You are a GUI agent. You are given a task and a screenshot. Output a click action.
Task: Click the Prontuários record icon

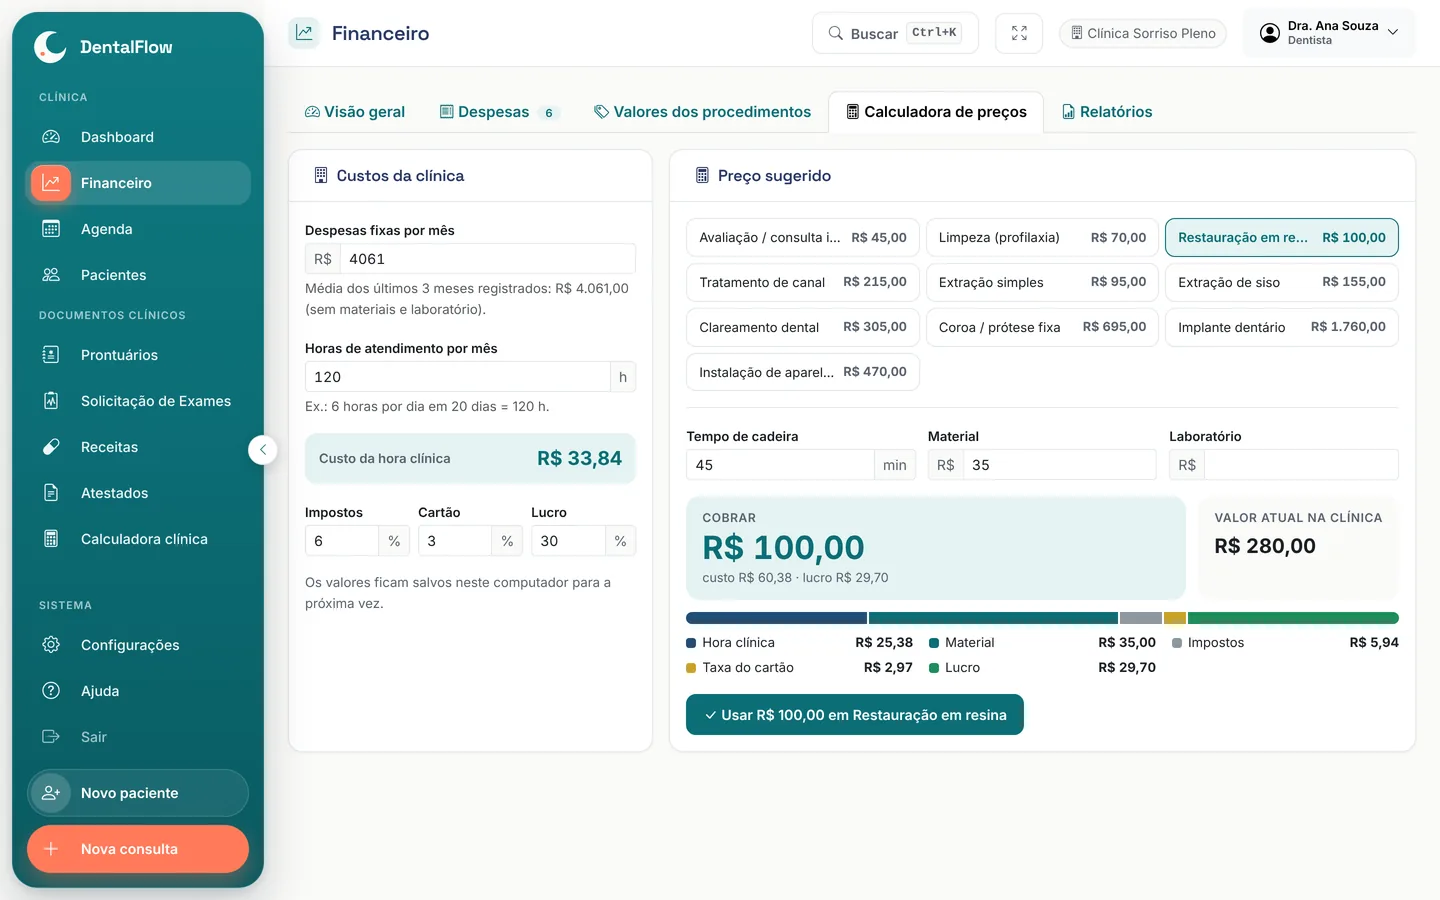[51, 355]
